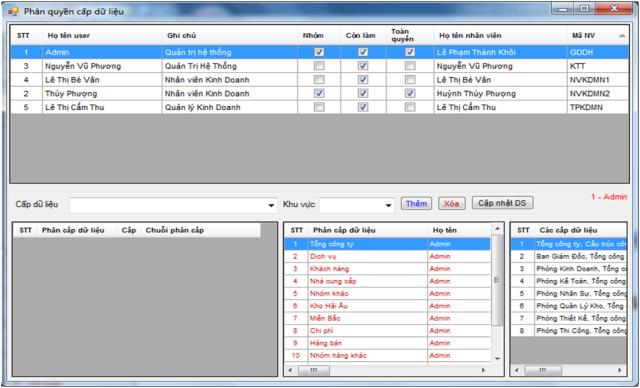The image size is (640, 388).
Task: Select Tổng công ty in middle list
Action: pos(388,244)
